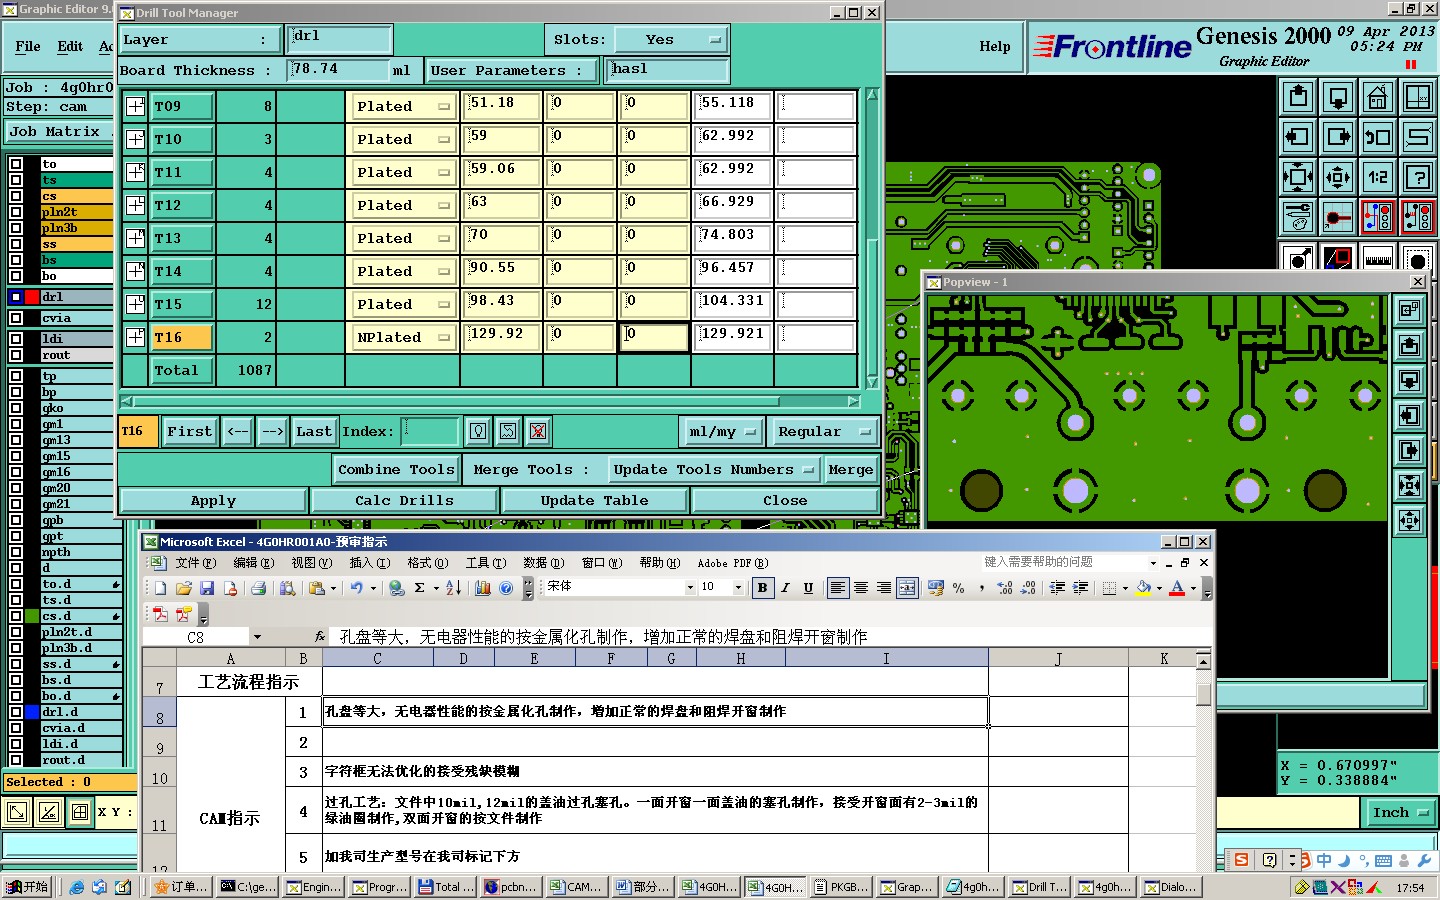Click the bold B icon in Excel toolbar
Screen dimensions: 1440x900
tap(762, 588)
